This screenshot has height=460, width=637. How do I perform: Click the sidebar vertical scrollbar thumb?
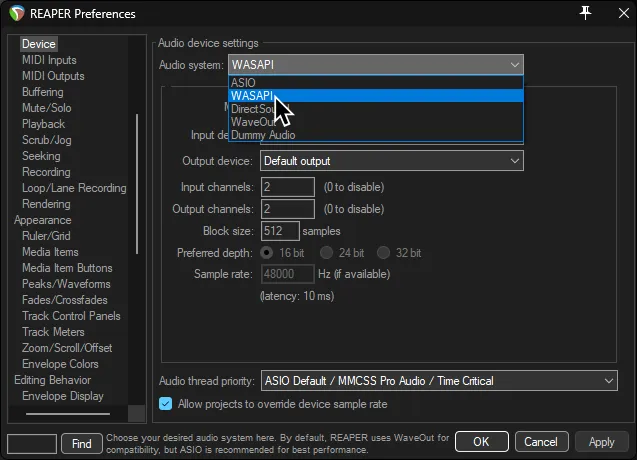[137, 184]
